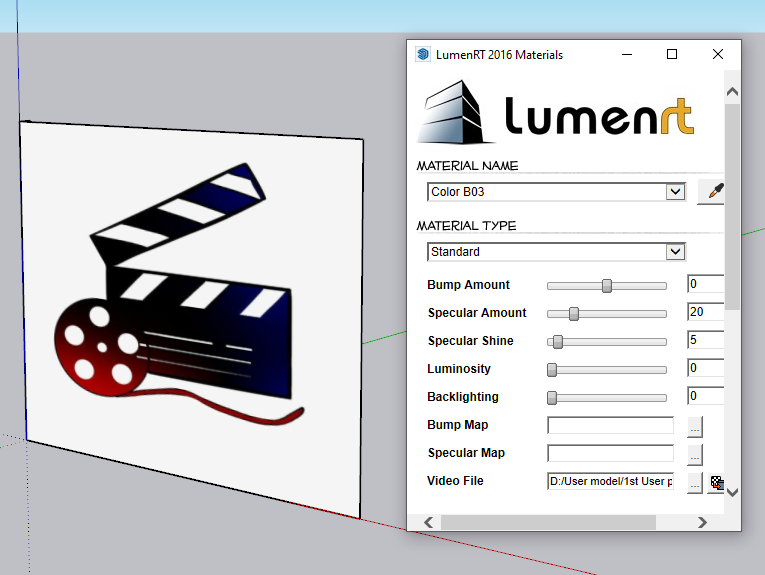
Task: Click the Video File path field
Action: [x=610, y=482]
